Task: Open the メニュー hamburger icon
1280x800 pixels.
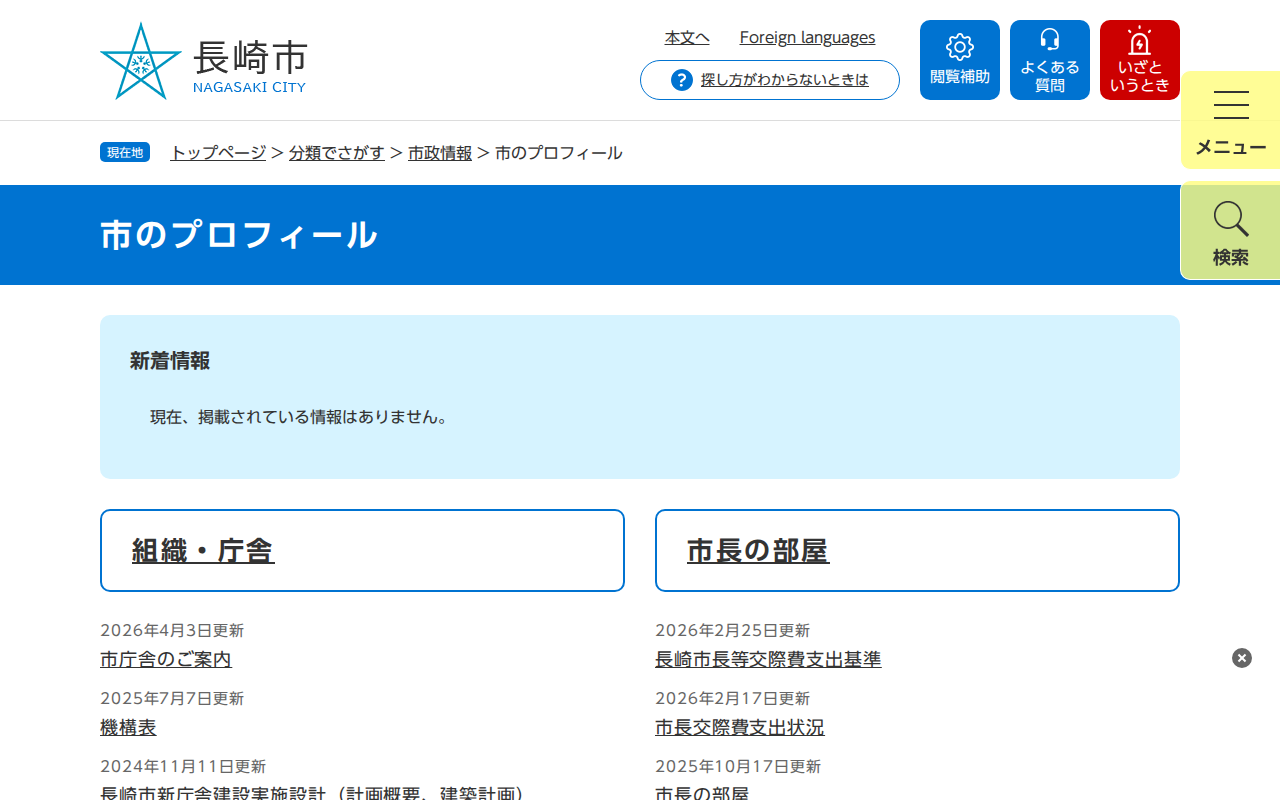Action: 1229,118
